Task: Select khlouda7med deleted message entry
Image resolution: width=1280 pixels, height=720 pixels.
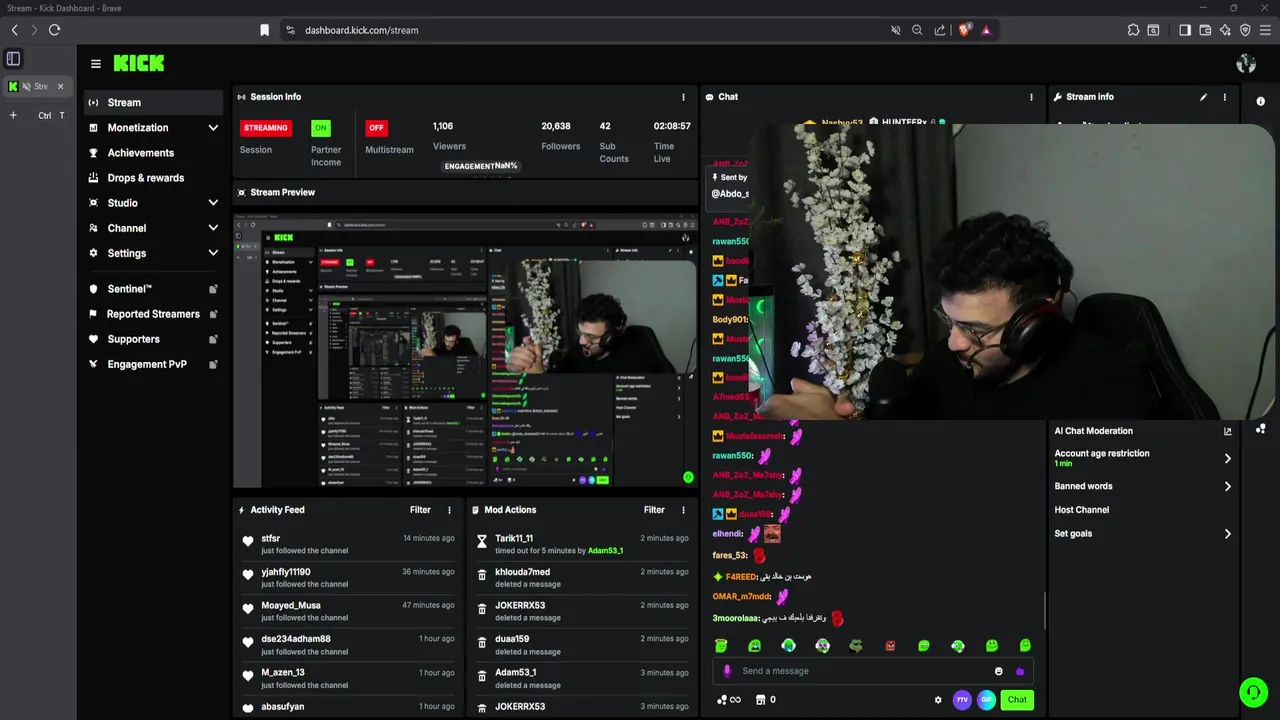Action: pyautogui.click(x=582, y=578)
